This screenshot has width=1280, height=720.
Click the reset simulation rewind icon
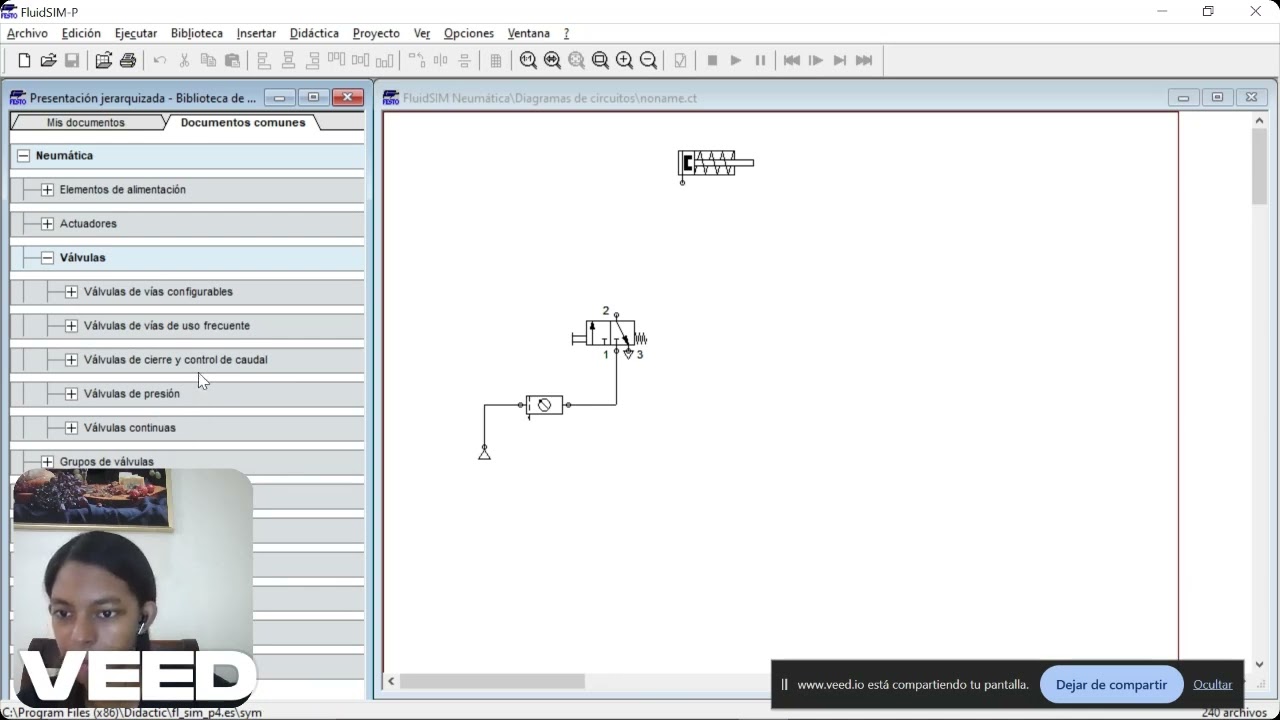point(792,60)
